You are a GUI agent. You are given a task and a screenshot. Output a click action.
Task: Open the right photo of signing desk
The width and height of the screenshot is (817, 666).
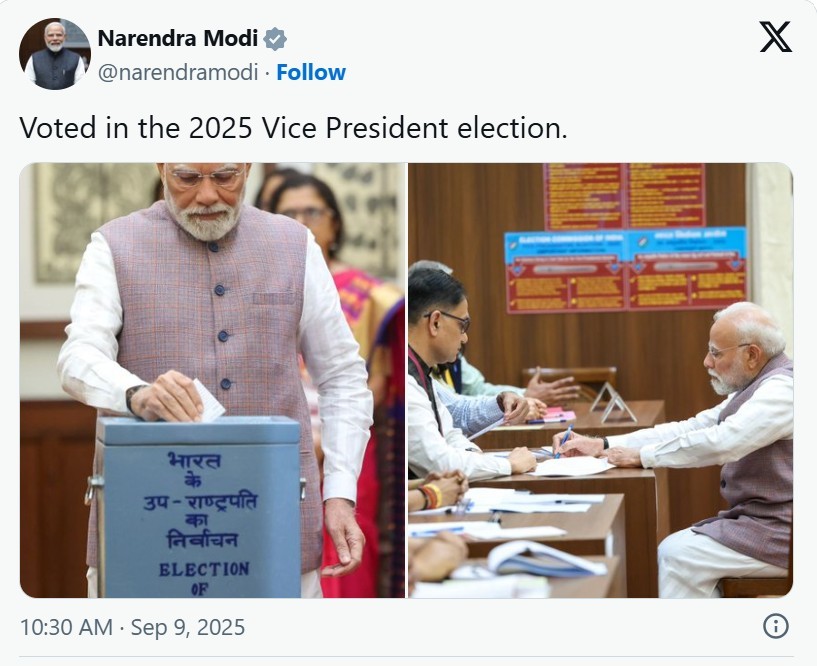click(x=600, y=380)
